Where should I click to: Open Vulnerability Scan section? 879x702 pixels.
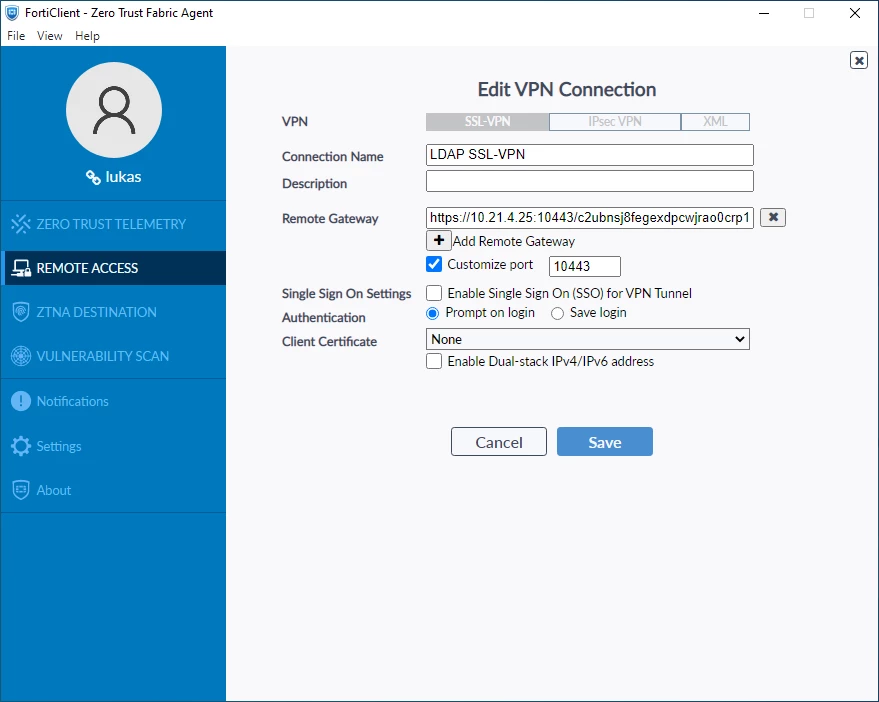[x=113, y=356]
